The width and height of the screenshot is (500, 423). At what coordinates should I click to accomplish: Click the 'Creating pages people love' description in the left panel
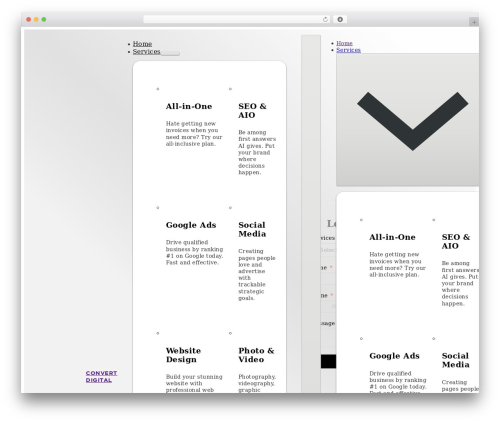pos(257,274)
